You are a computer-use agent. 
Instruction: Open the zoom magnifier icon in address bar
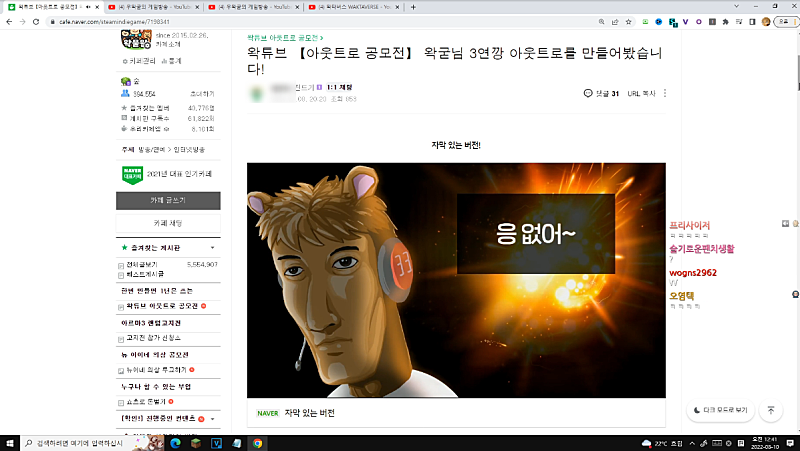(602, 22)
